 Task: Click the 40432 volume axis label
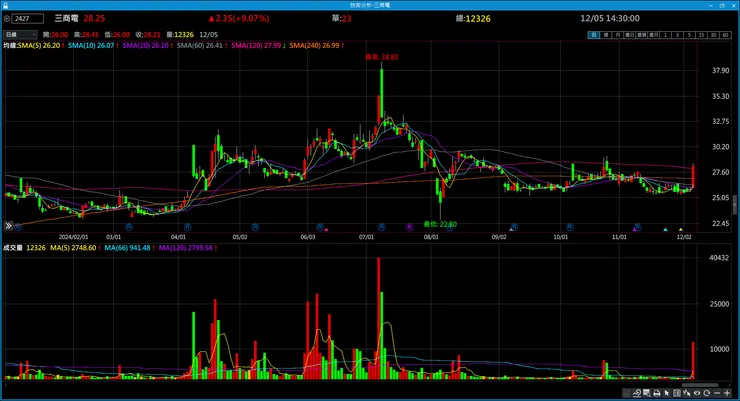[x=719, y=258]
